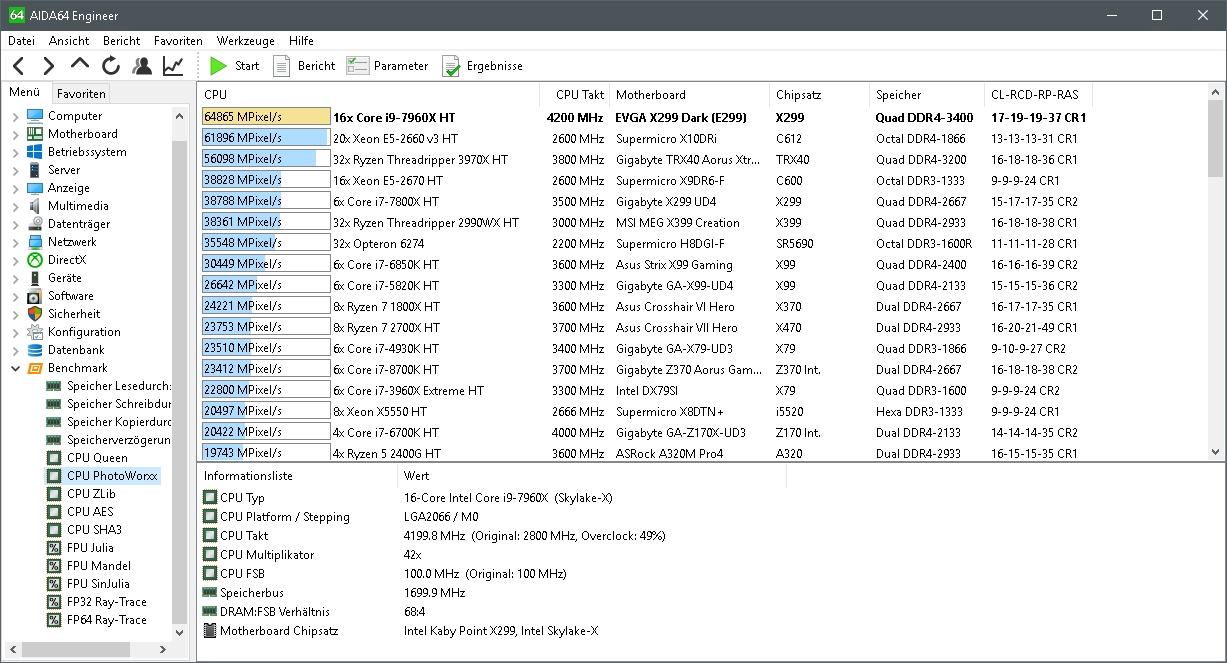Select the Benchmark hourglass icon
The image size is (1227, 663).
[x=35, y=368]
